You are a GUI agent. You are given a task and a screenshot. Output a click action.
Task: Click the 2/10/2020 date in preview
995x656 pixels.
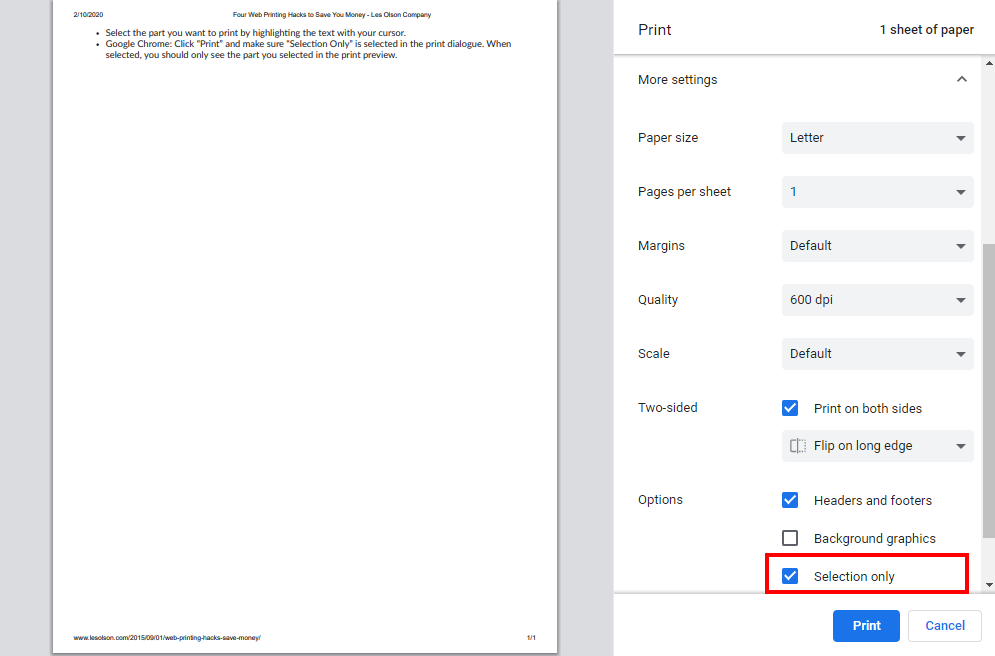pos(88,15)
